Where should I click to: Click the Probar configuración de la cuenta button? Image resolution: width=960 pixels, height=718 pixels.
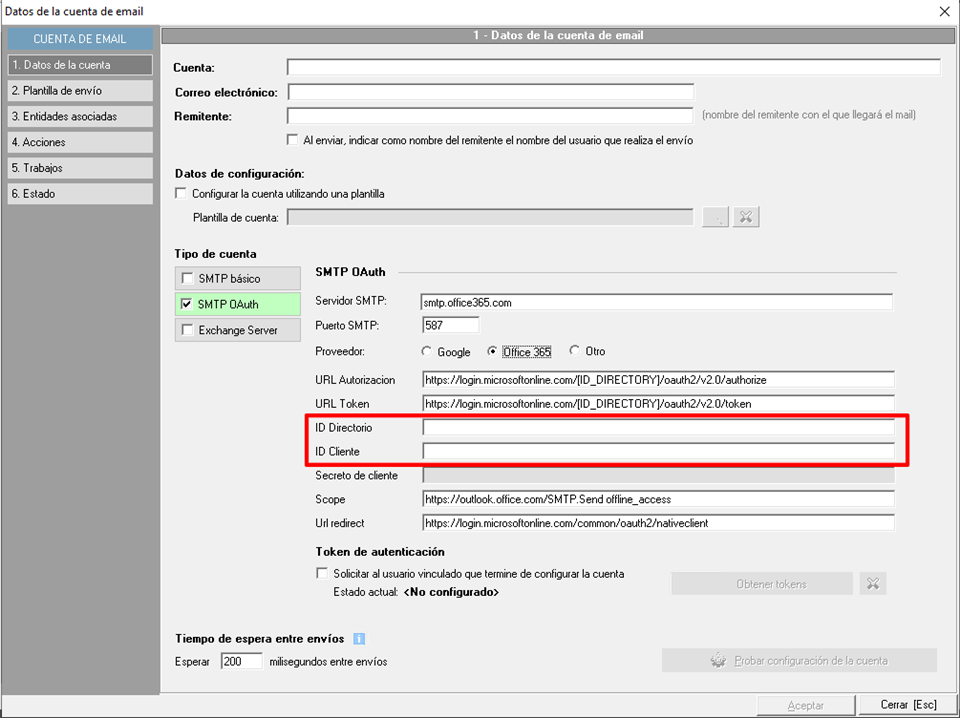pos(799,660)
